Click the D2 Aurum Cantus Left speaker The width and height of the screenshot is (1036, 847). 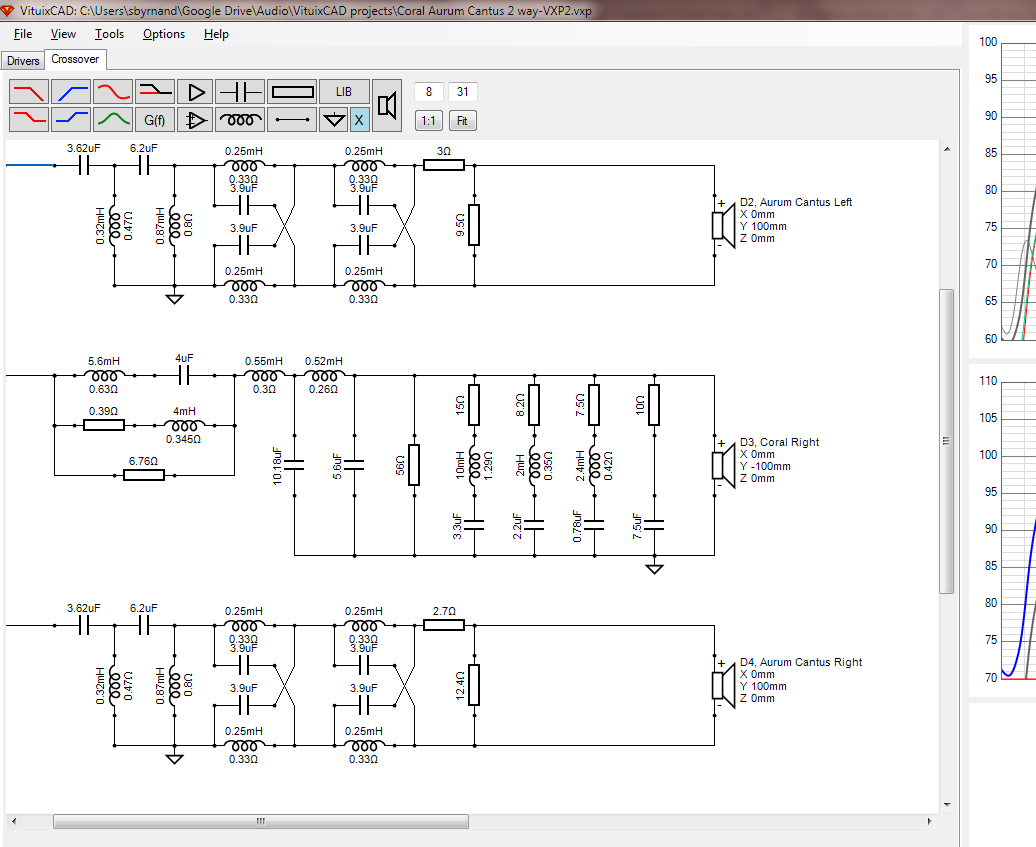coord(724,225)
